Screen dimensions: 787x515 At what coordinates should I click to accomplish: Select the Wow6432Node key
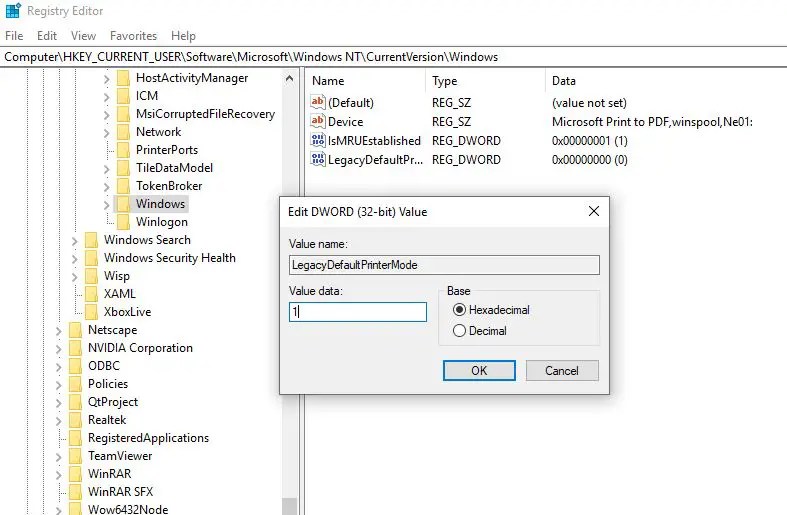pyautogui.click(x=128, y=509)
